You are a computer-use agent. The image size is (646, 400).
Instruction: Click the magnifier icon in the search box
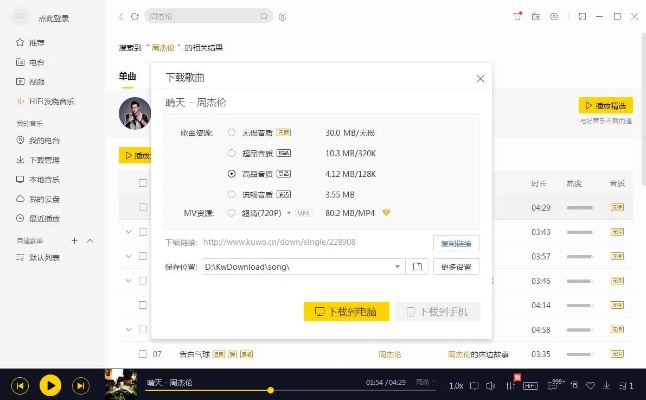tap(264, 16)
